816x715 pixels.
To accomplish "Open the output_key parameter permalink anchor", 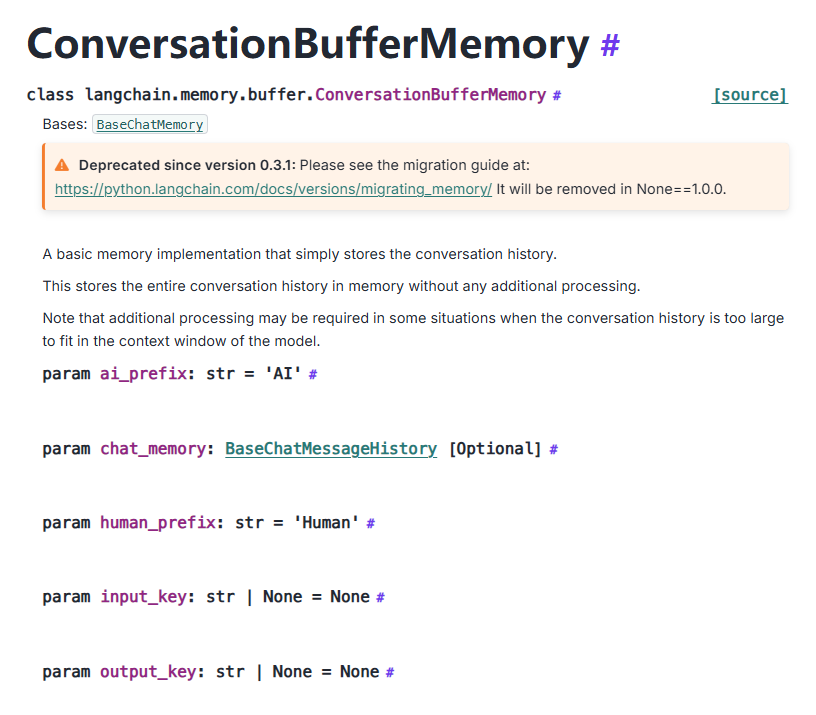I will (389, 672).
